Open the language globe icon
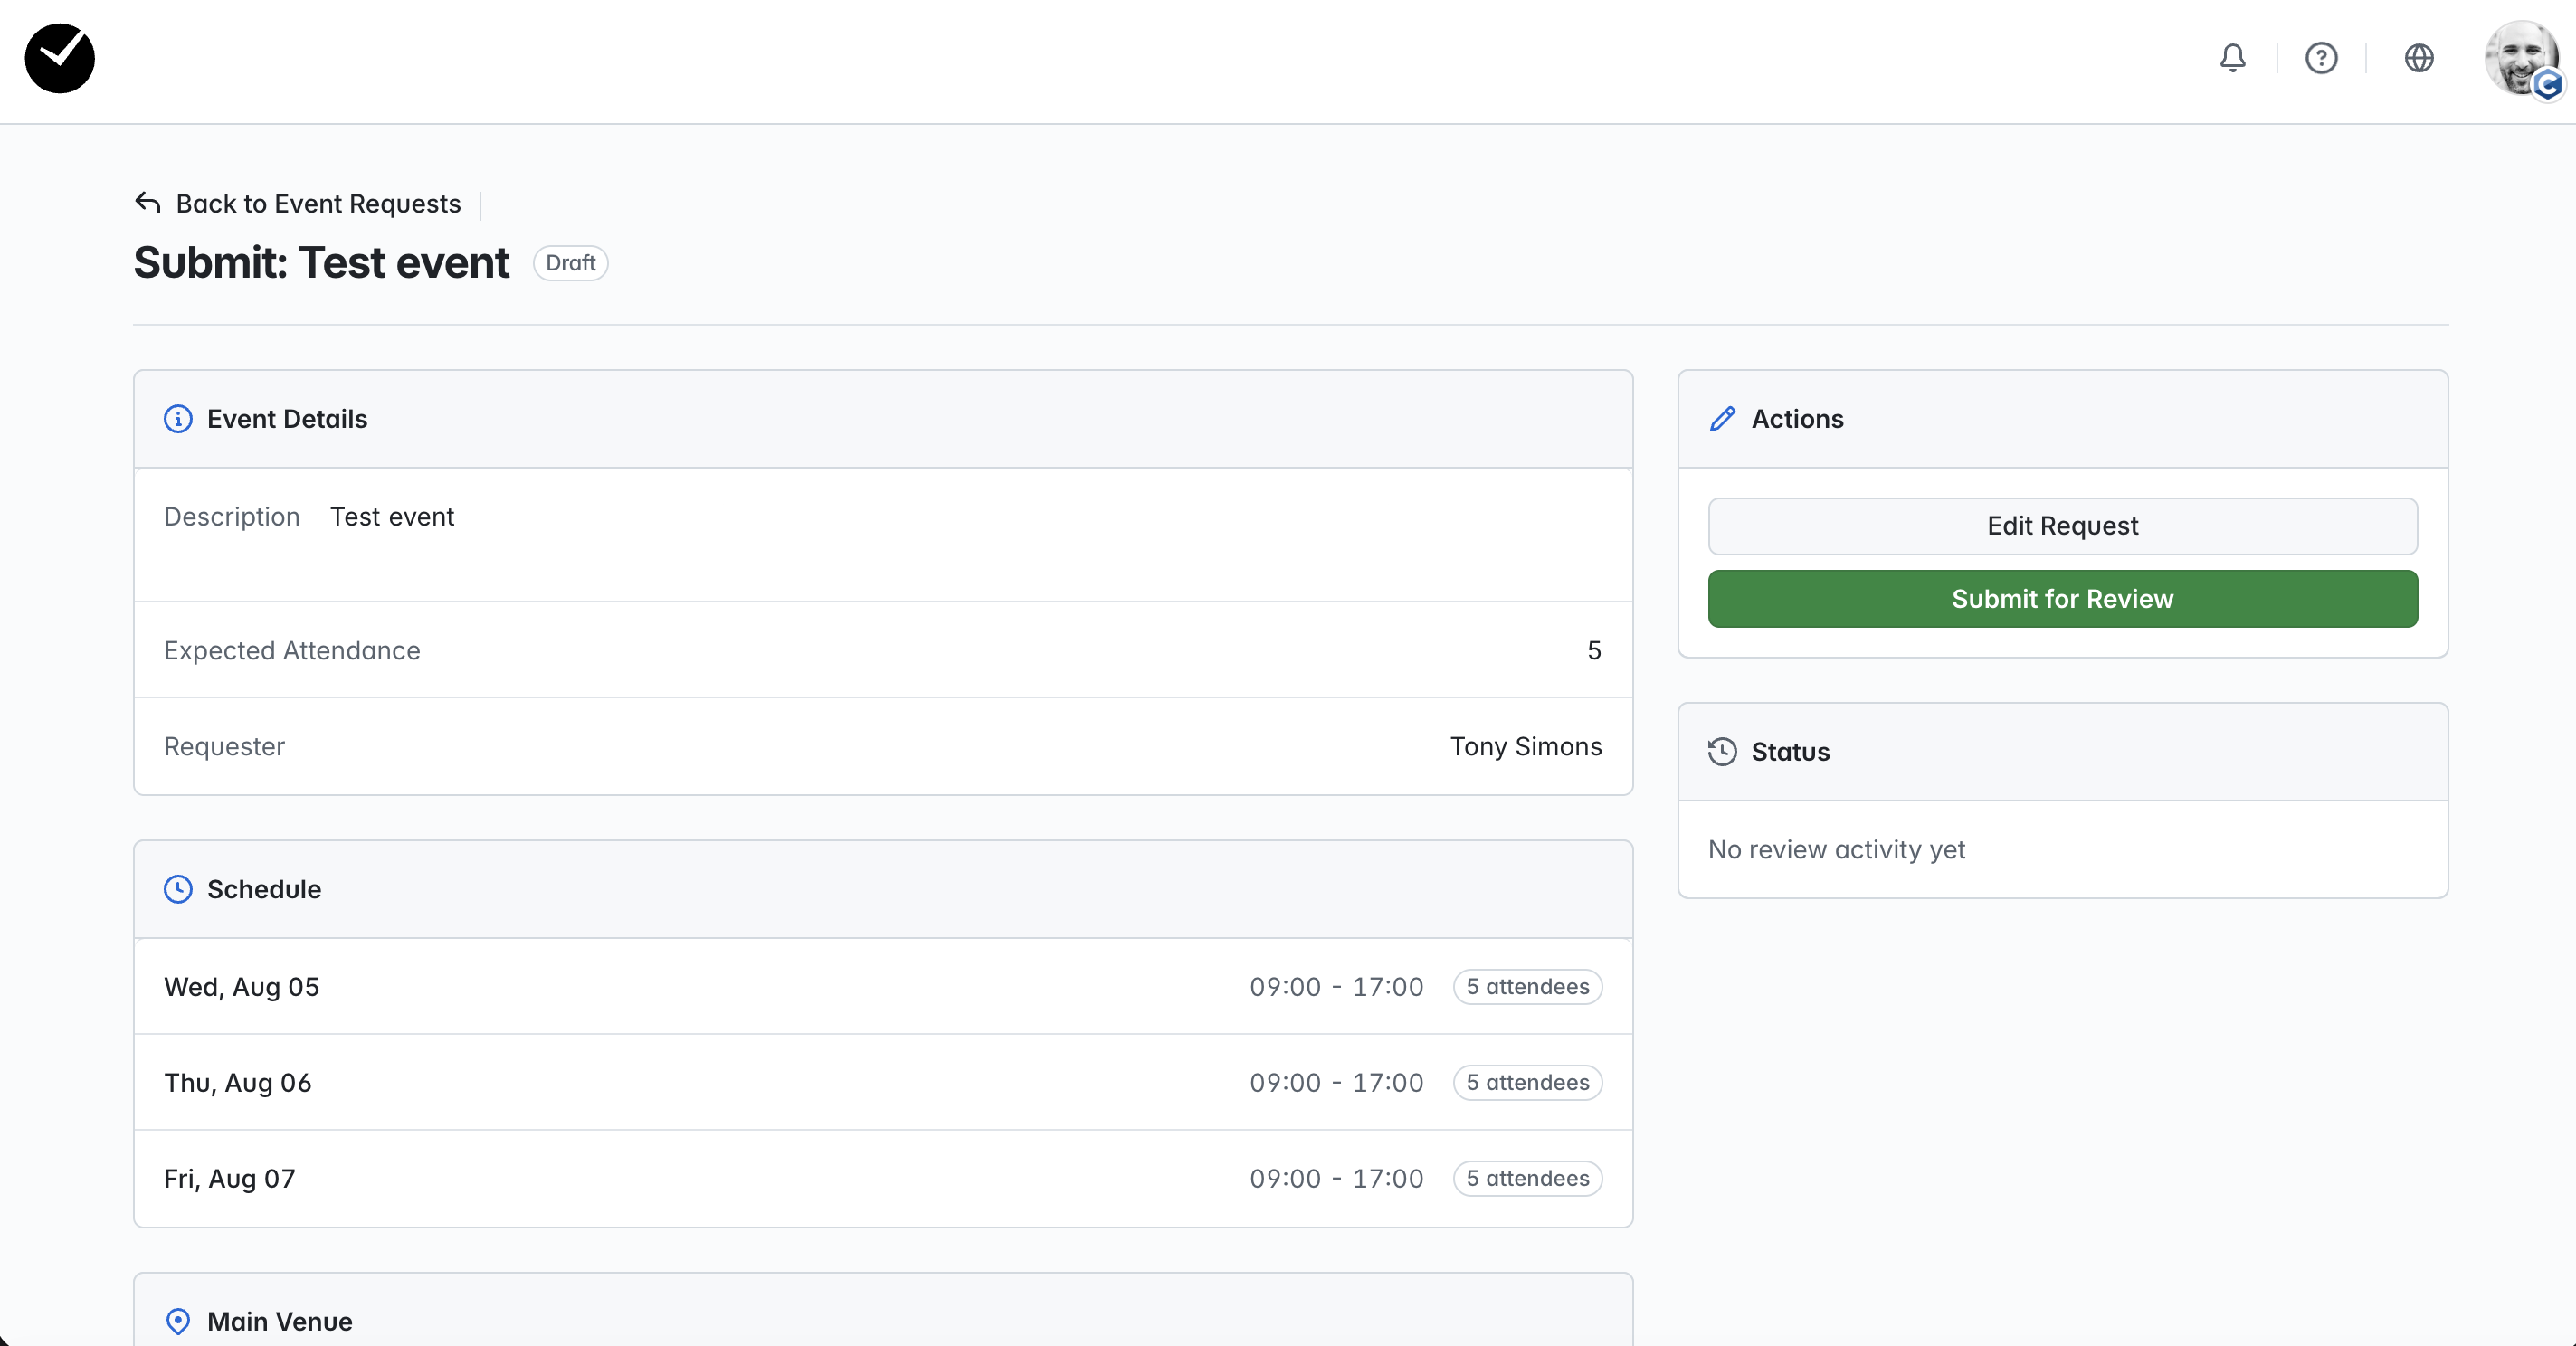Viewport: 2576px width, 1346px height. point(2418,58)
